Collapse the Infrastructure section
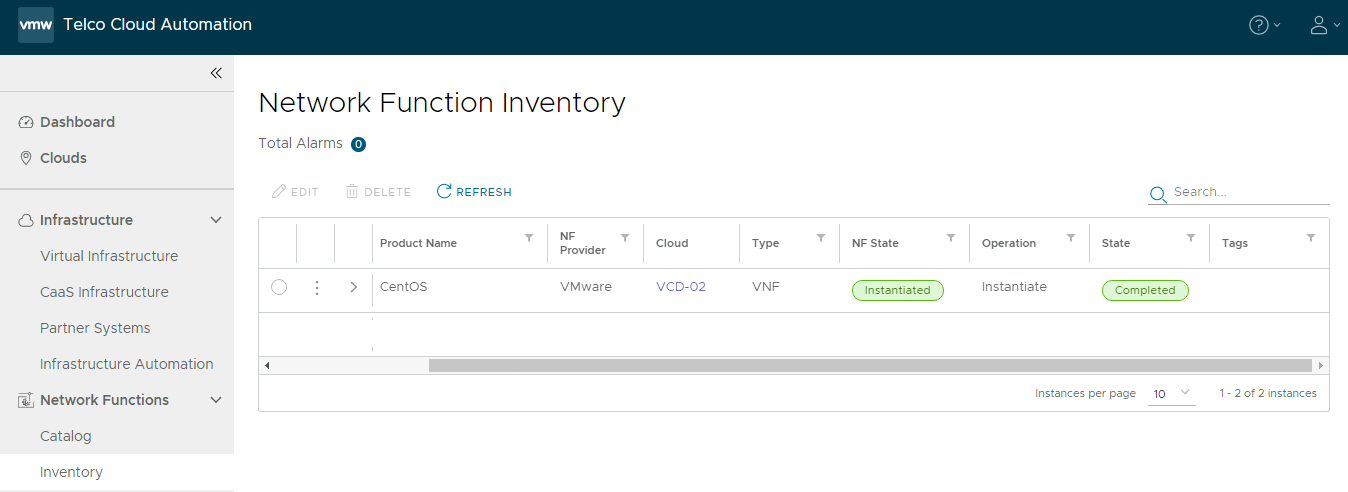Image resolution: width=1348 pixels, height=492 pixels. [x=215, y=220]
